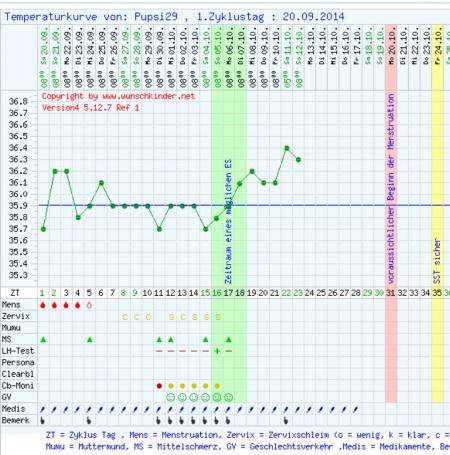Click the GV smiley on cycle day 12
450x455 pixels.
(171, 397)
